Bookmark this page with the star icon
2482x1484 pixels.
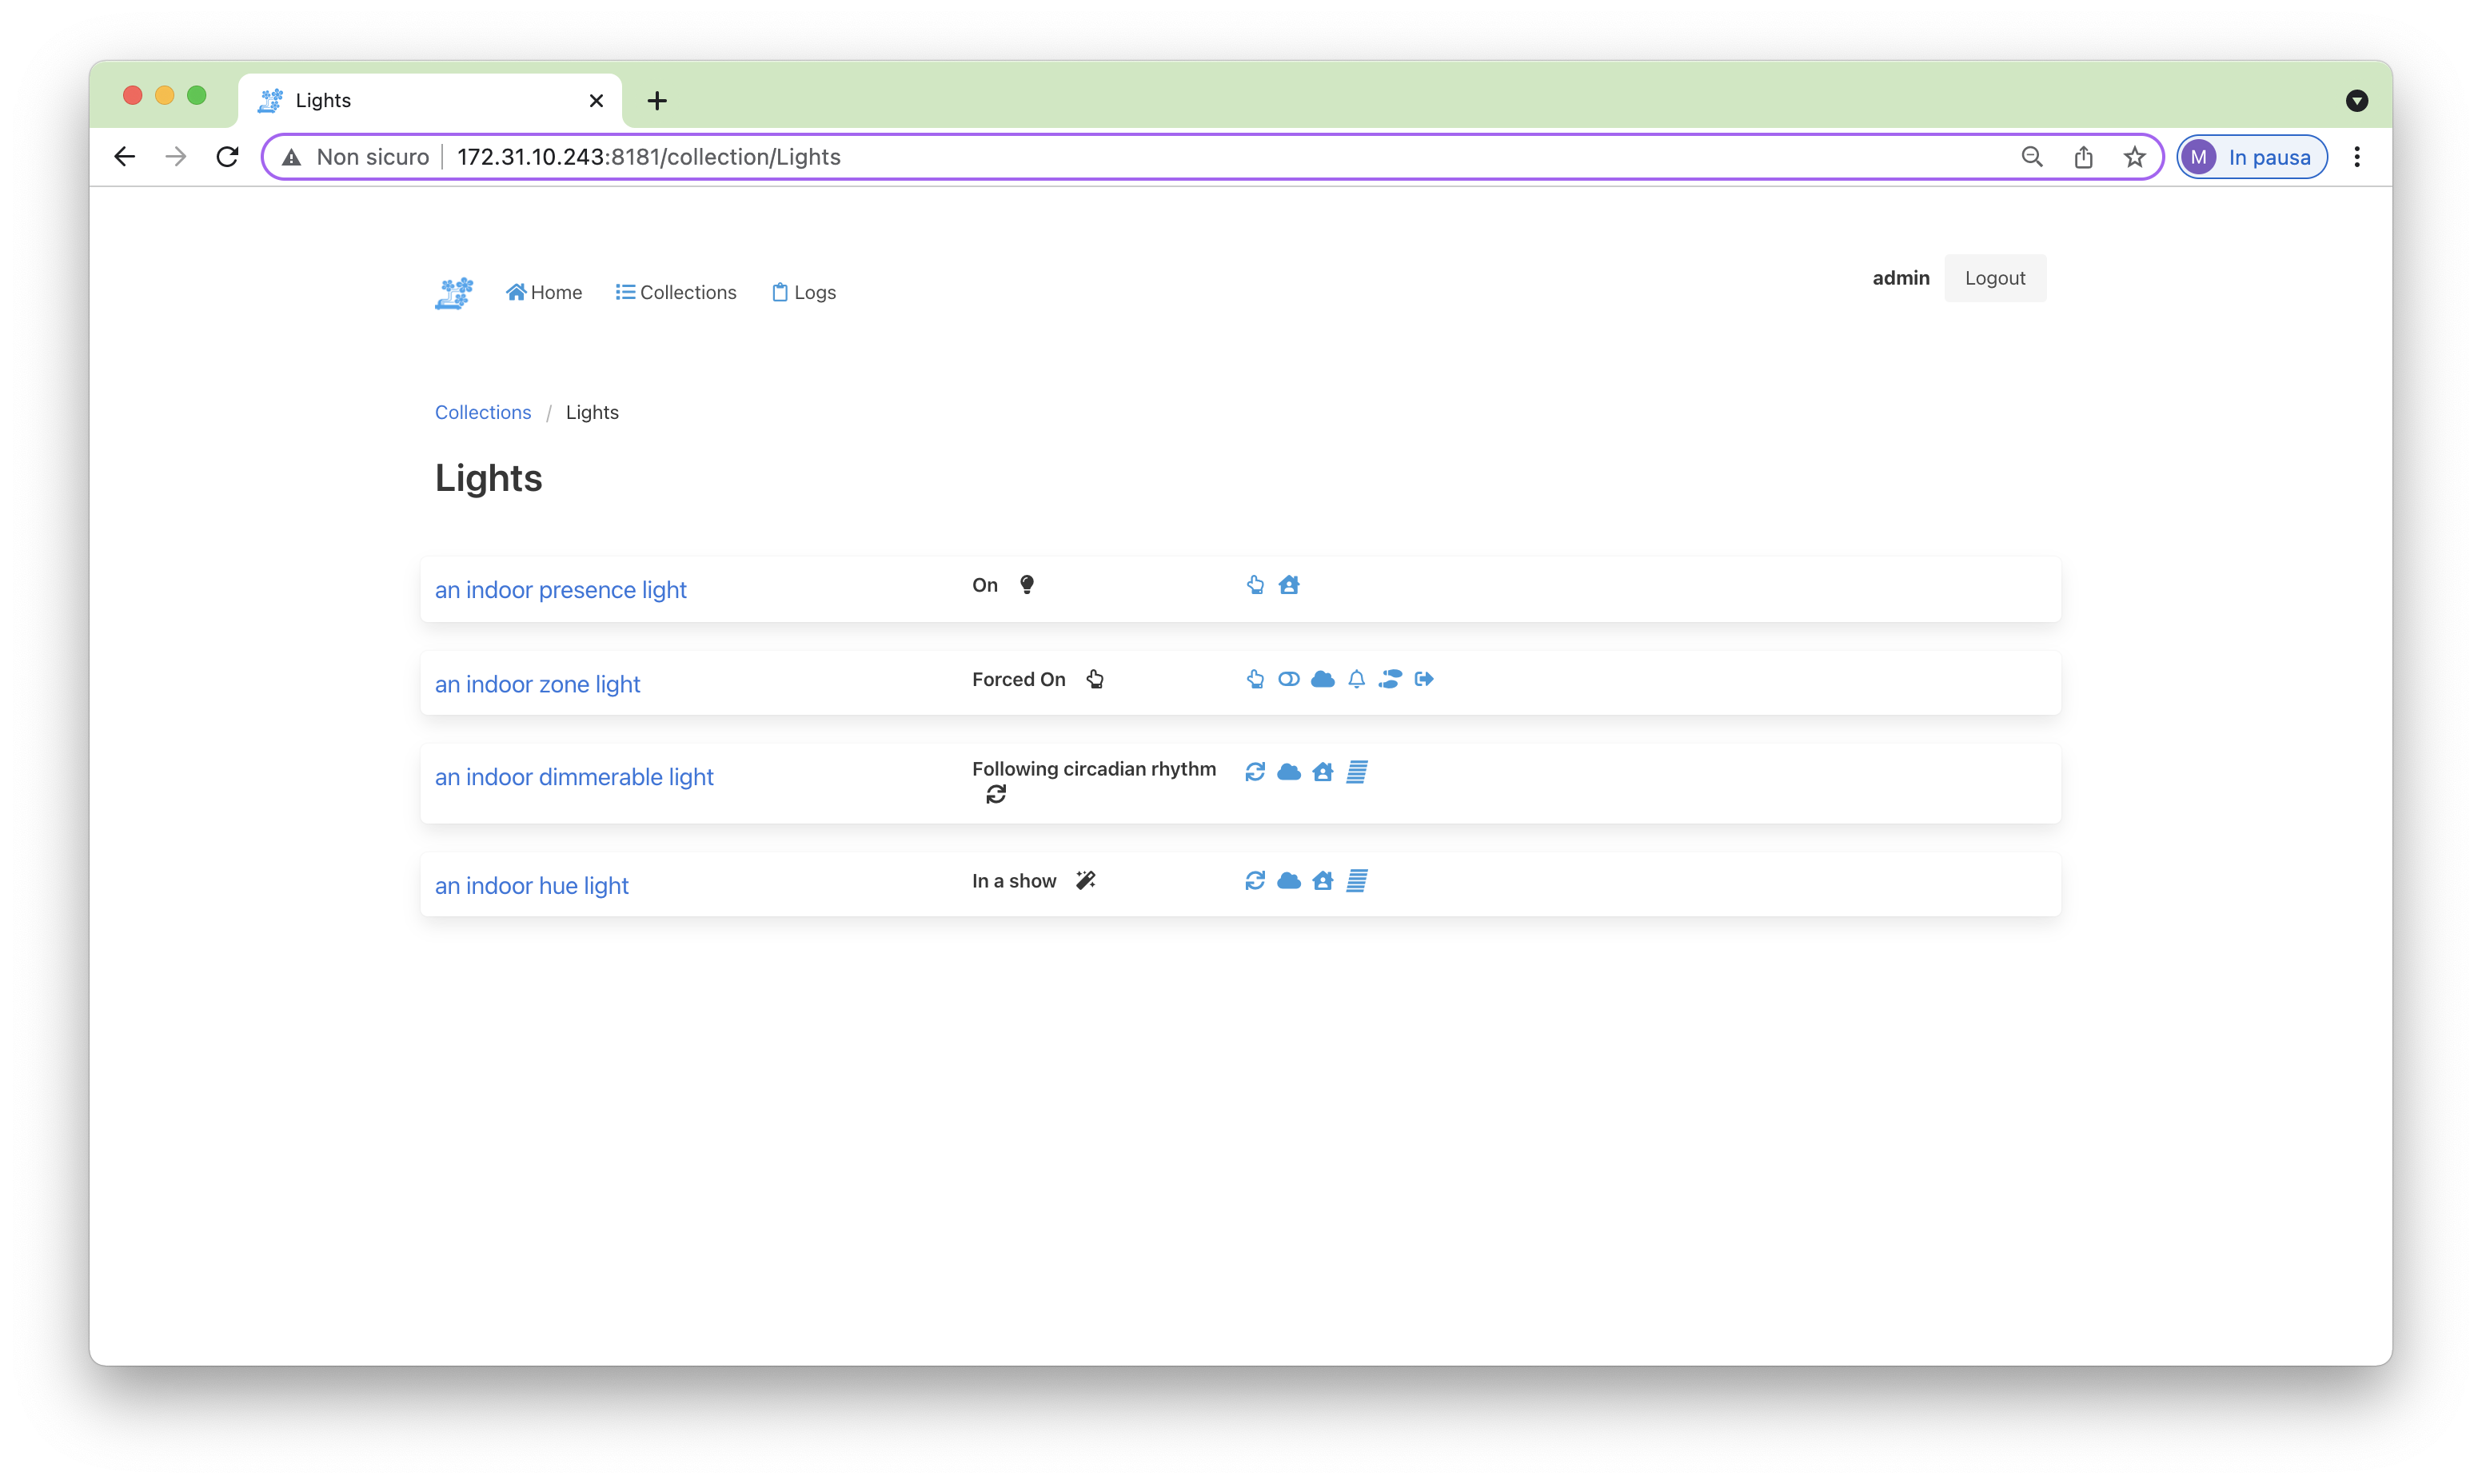click(x=2135, y=157)
